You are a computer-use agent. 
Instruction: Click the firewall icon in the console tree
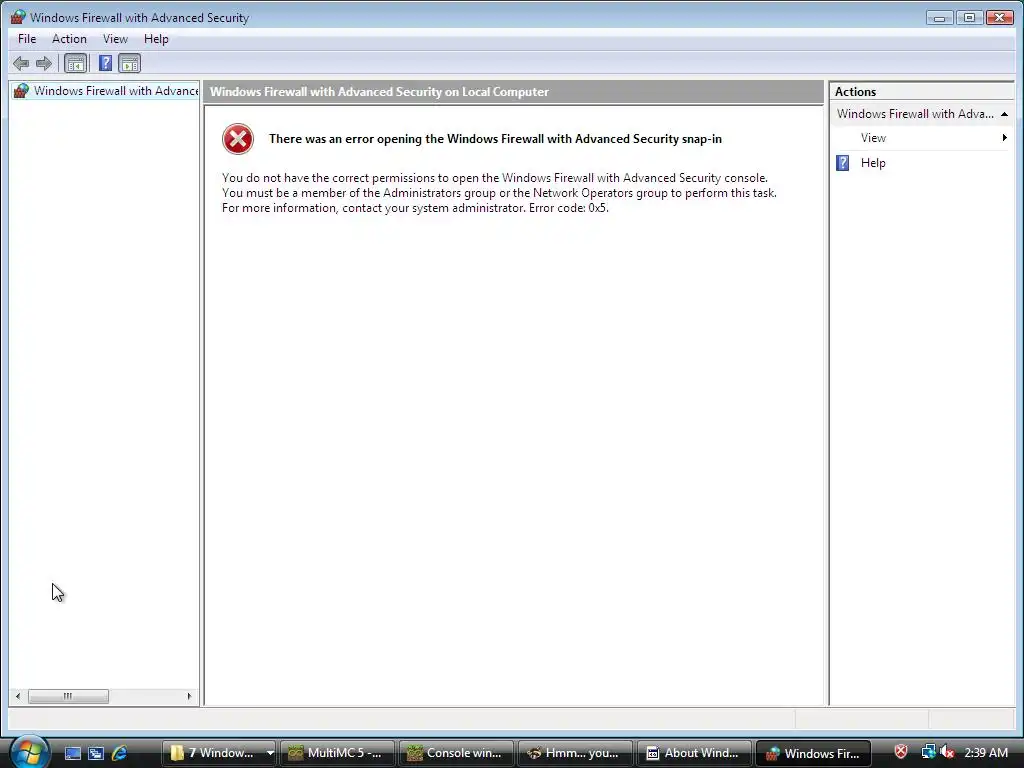tap(22, 91)
